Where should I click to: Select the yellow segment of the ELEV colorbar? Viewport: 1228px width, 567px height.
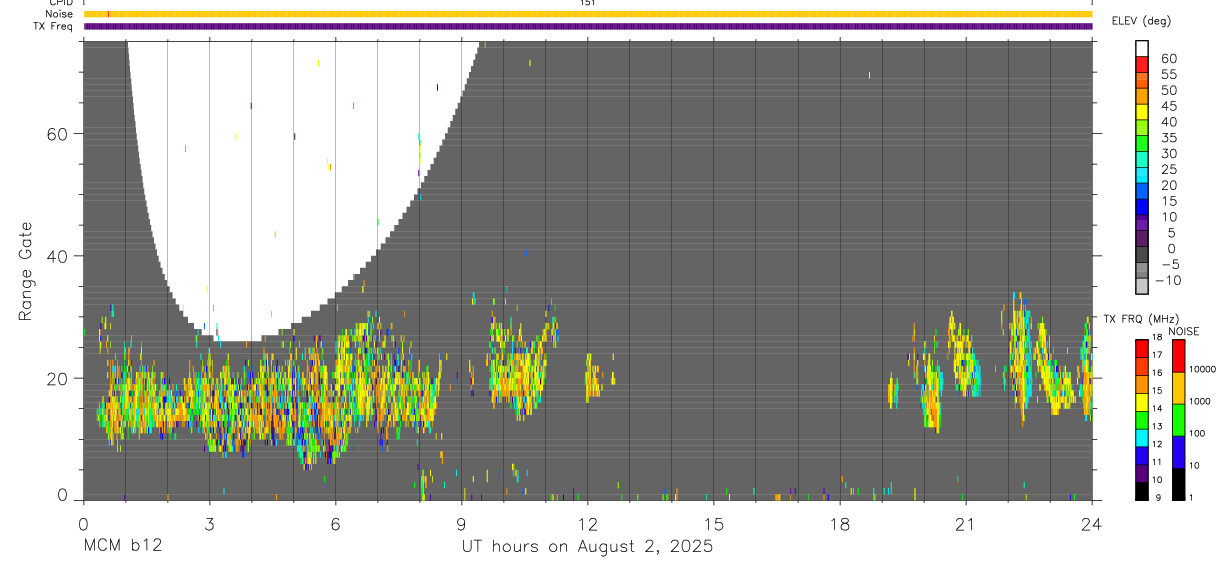tap(1142, 112)
